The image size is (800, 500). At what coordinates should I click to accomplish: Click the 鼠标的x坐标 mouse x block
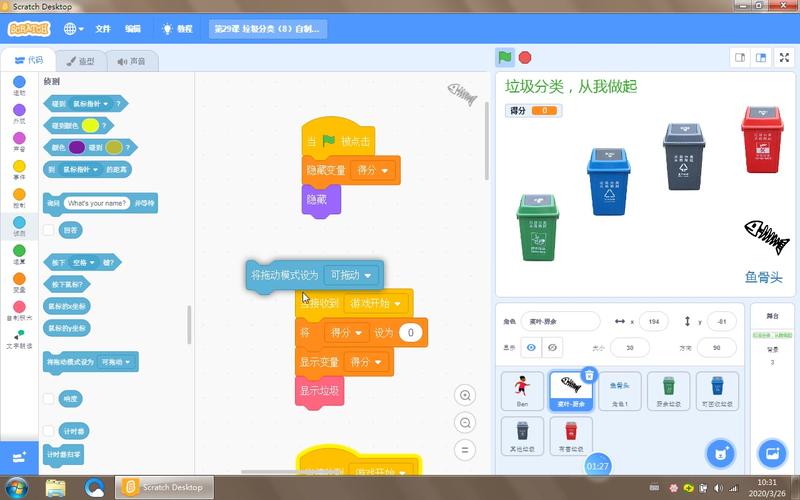point(67,306)
